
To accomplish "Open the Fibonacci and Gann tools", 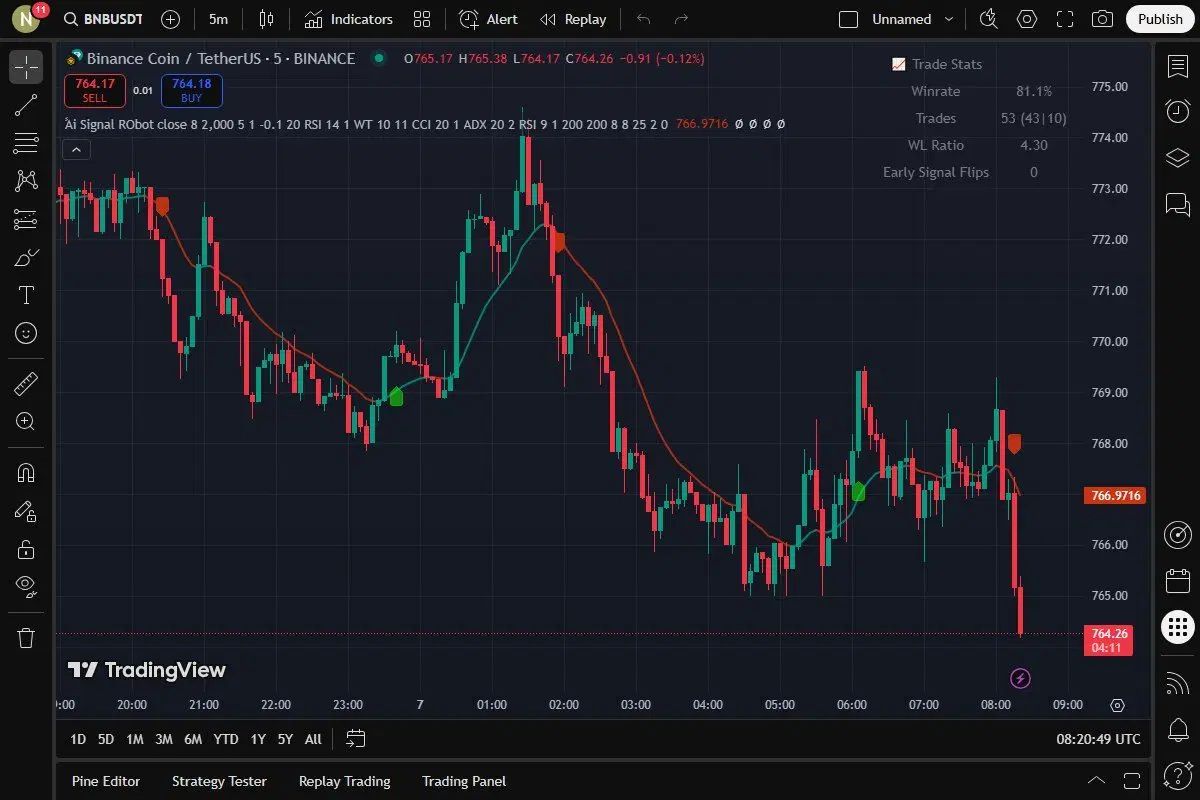I will 26,143.
